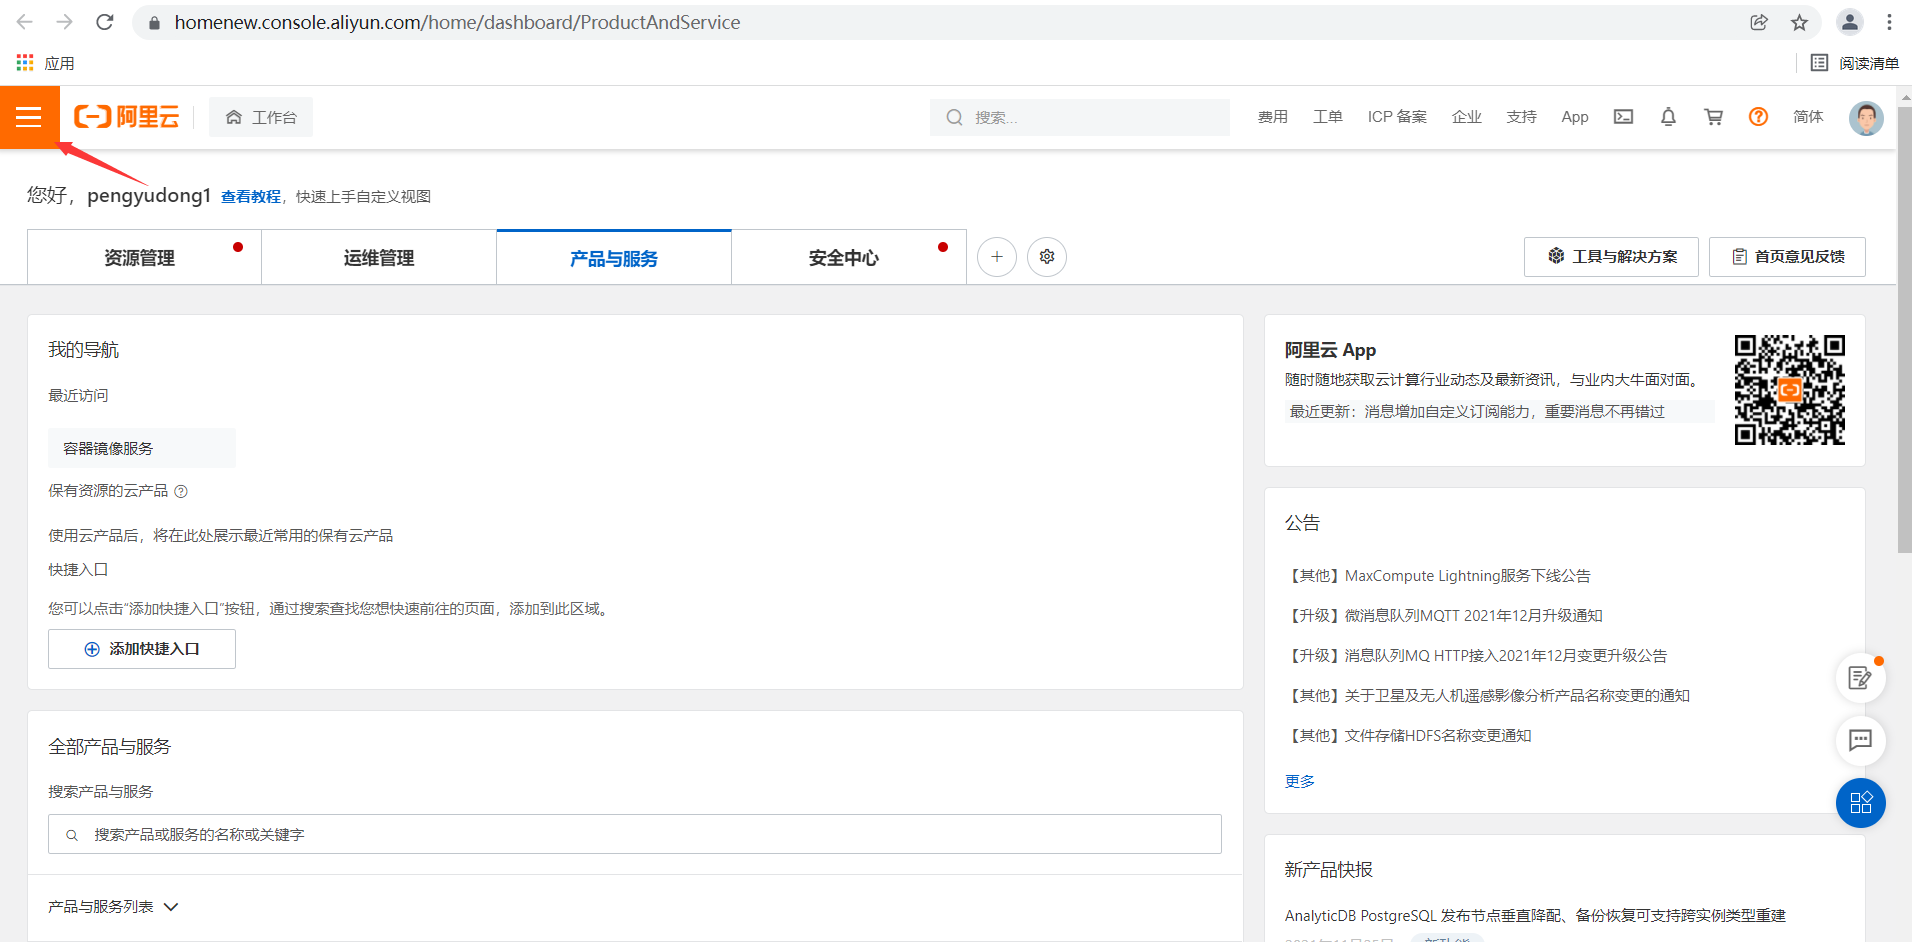Open the AnalyticDB PostgreSQL news item
This screenshot has height=942, width=1912.
(x=1535, y=916)
